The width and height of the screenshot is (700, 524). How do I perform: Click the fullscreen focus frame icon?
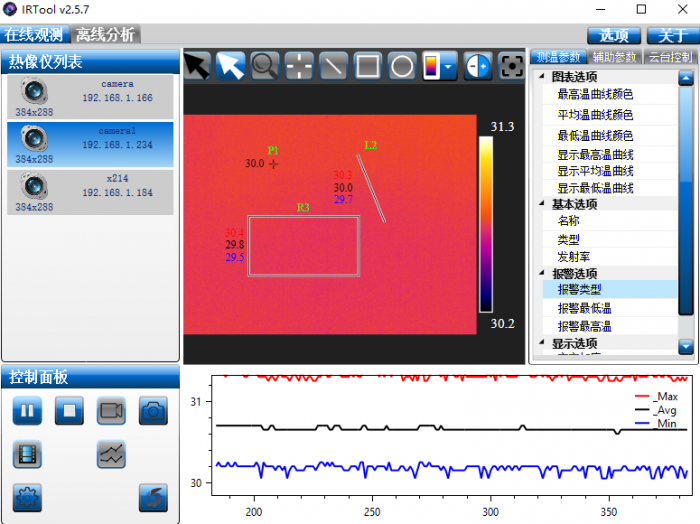point(512,67)
